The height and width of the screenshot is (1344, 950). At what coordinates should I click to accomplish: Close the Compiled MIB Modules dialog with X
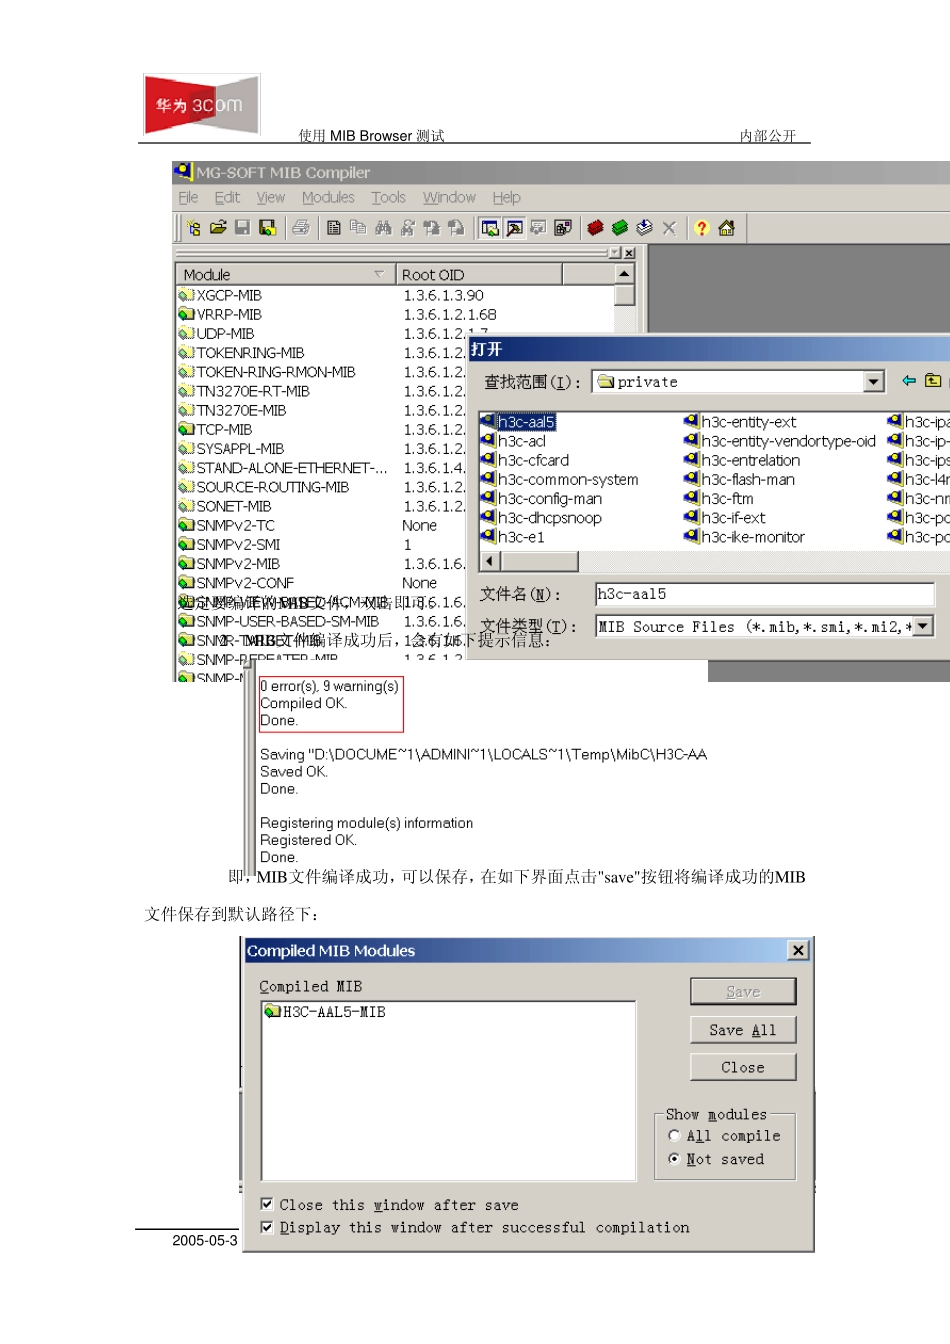click(798, 950)
